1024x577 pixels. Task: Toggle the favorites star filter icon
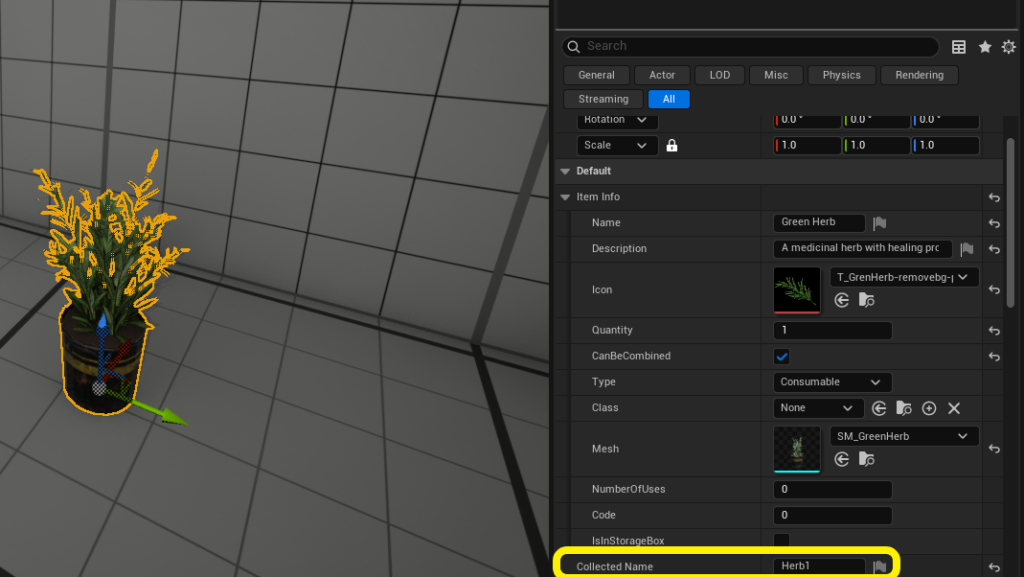click(985, 47)
